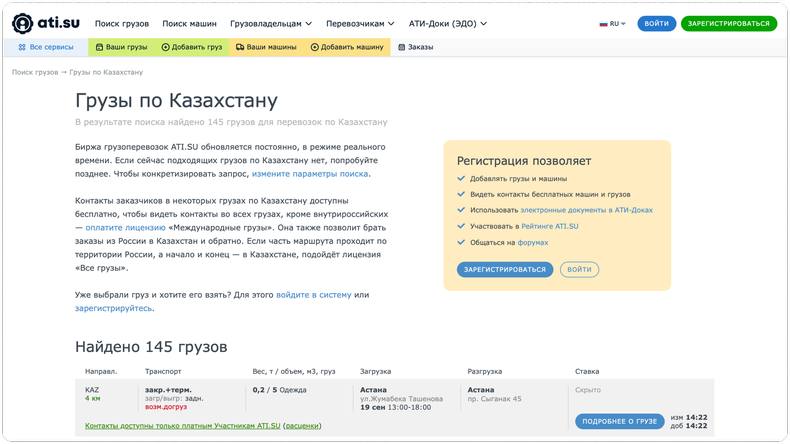Click the plus icon beside Добавить машину

(x=314, y=47)
